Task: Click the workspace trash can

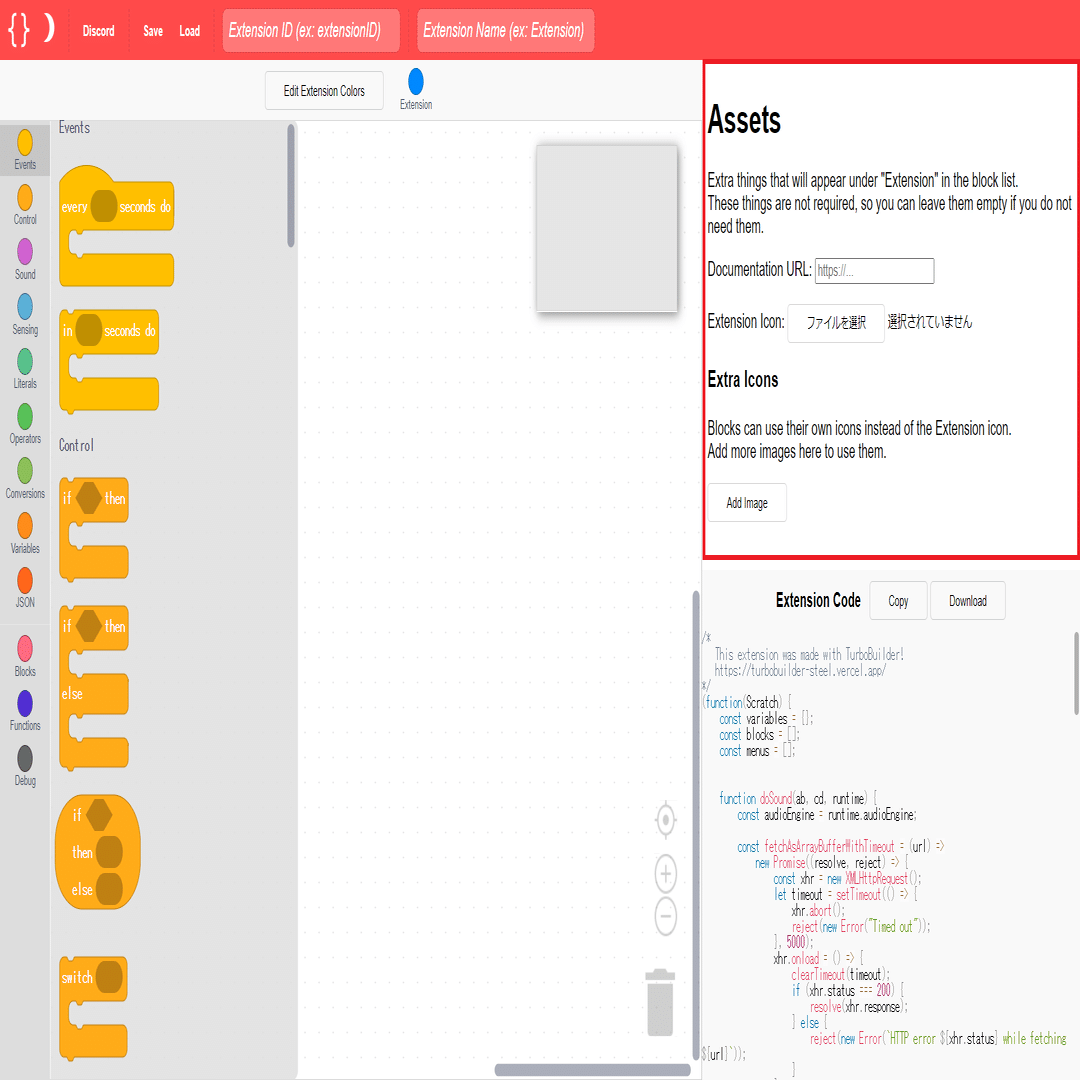Action: (660, 1002)
